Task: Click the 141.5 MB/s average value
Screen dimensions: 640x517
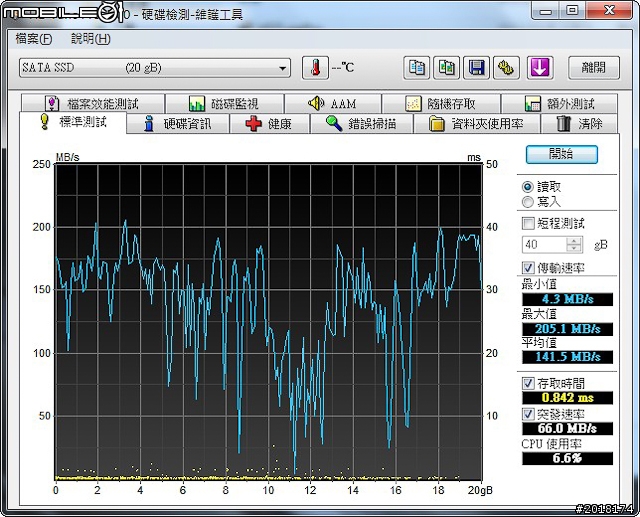Action: coord(567,357)
